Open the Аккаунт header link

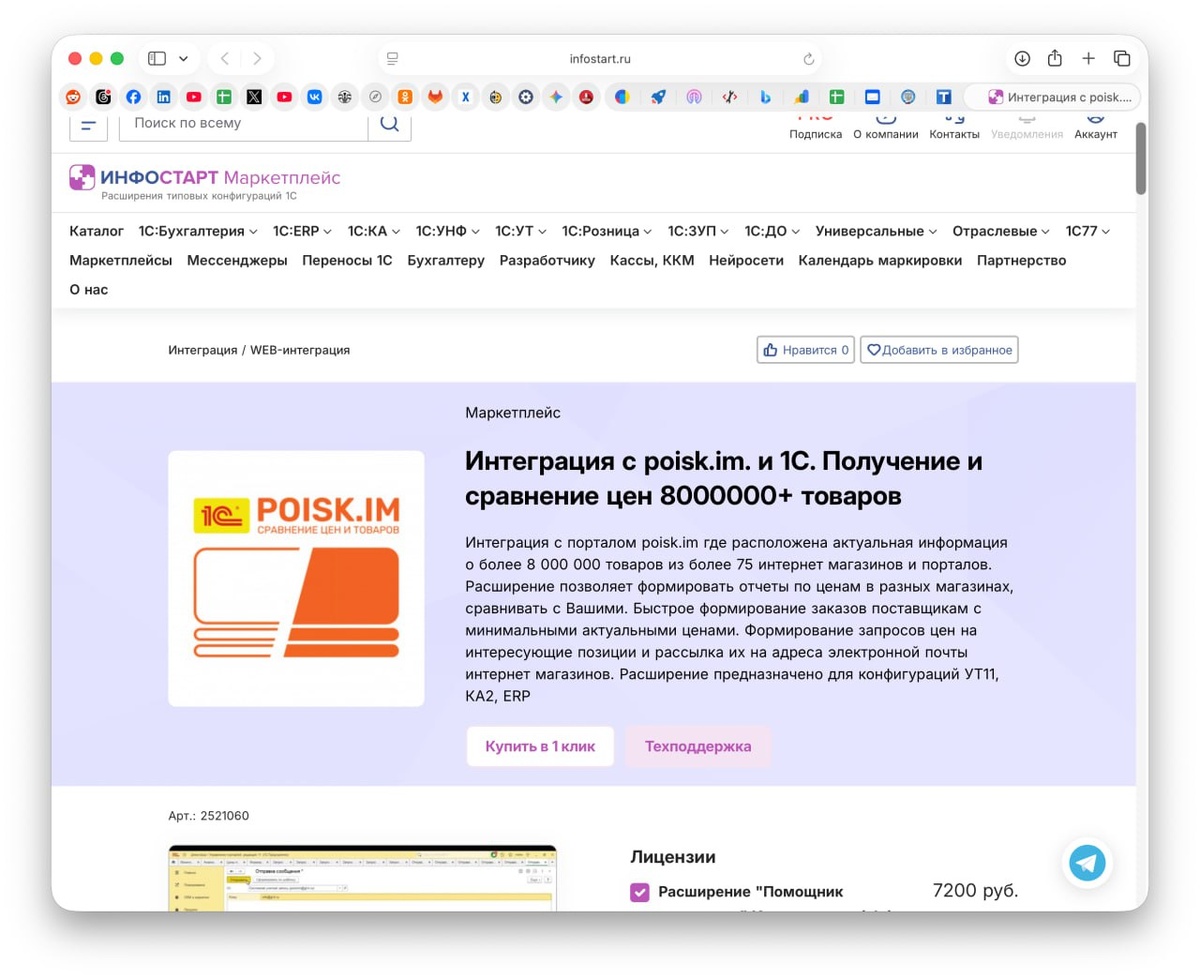[1096, 127]
